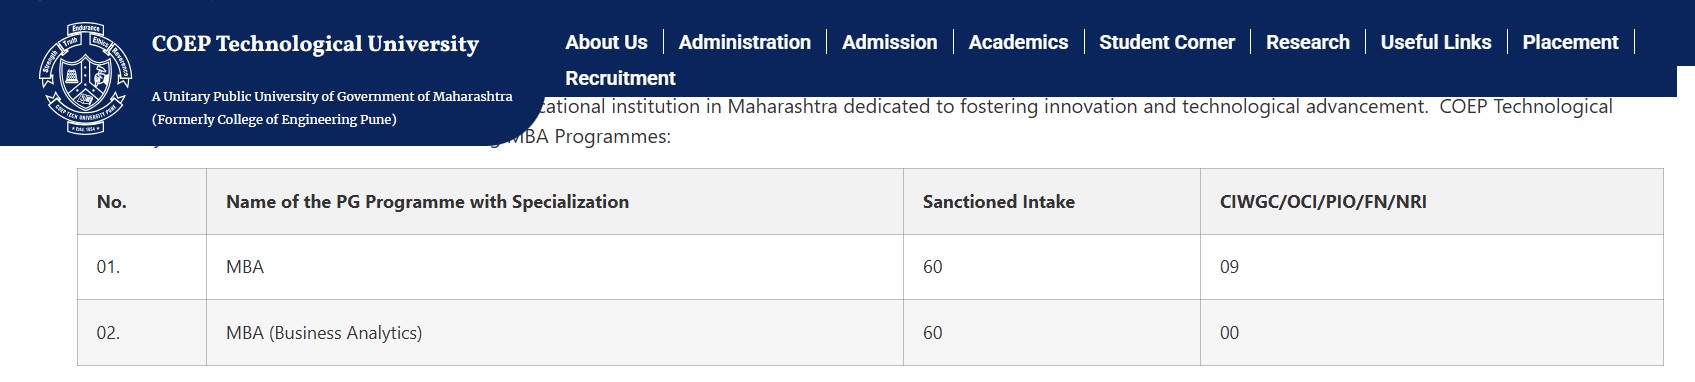Expand the Research navigation item
The image size is (1695, 382).
1307,42
